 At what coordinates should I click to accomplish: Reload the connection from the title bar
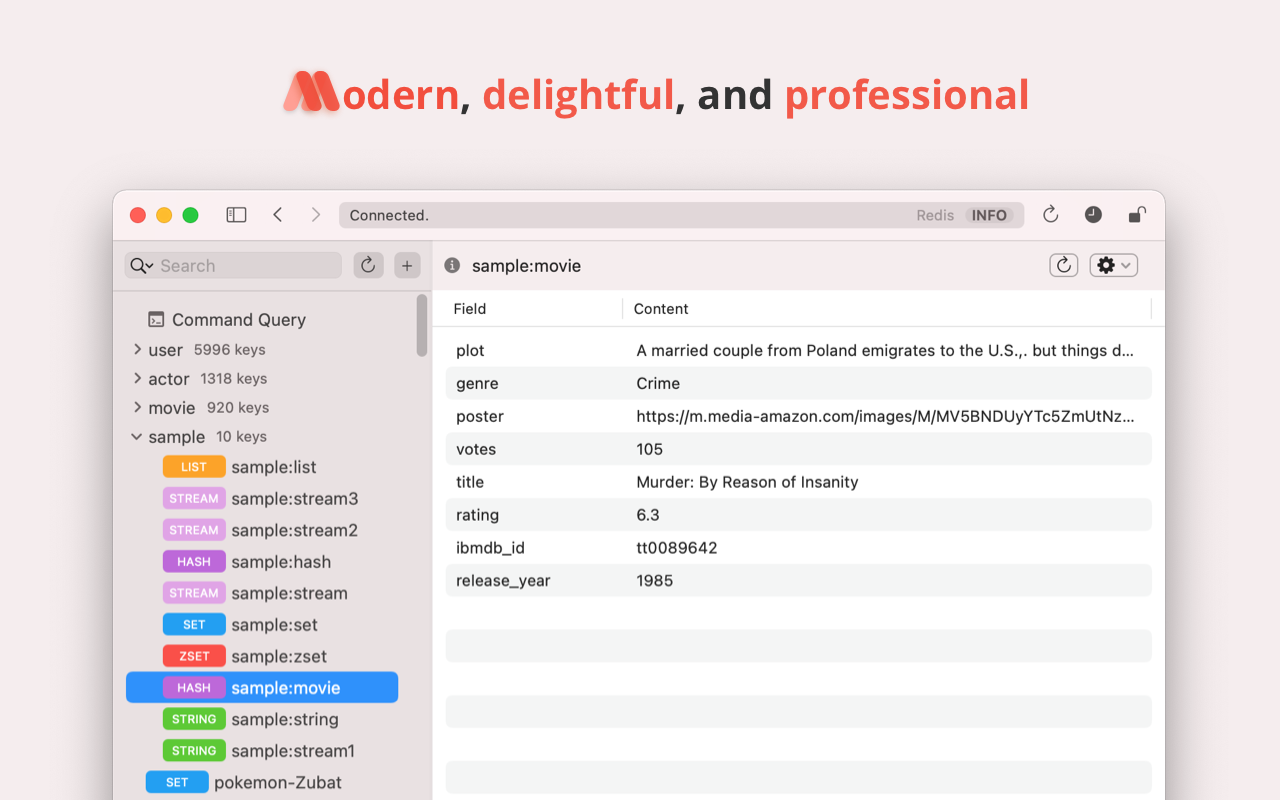pos(1050,215)
